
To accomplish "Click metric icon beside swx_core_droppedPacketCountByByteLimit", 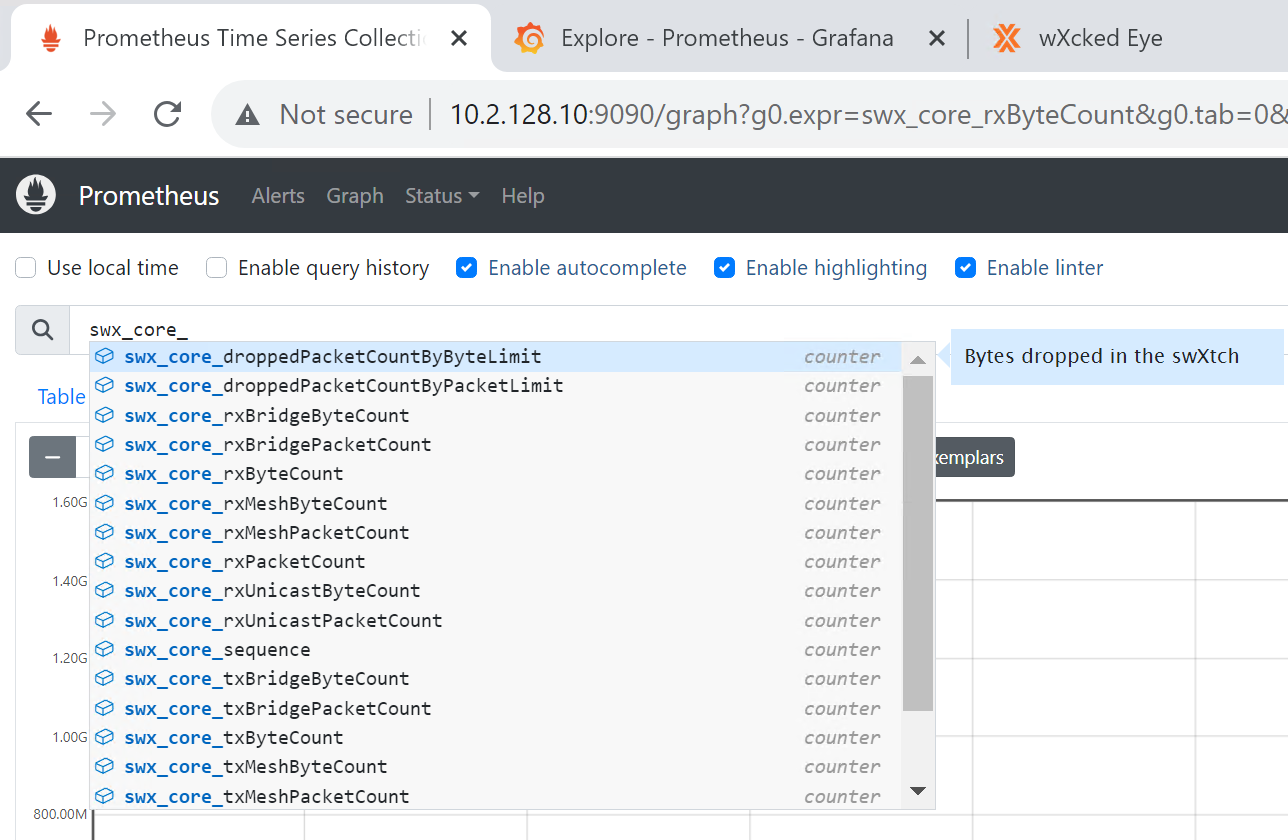I will (x=104, y=356).
